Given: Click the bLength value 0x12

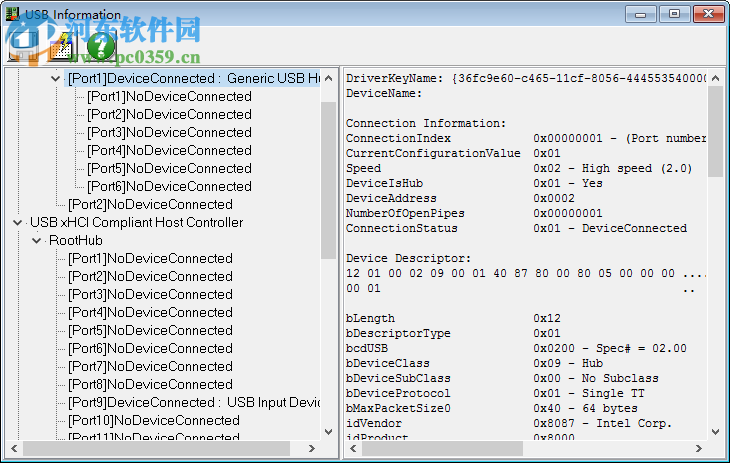Looking at the screenshot, I should (x=547, y=319).
